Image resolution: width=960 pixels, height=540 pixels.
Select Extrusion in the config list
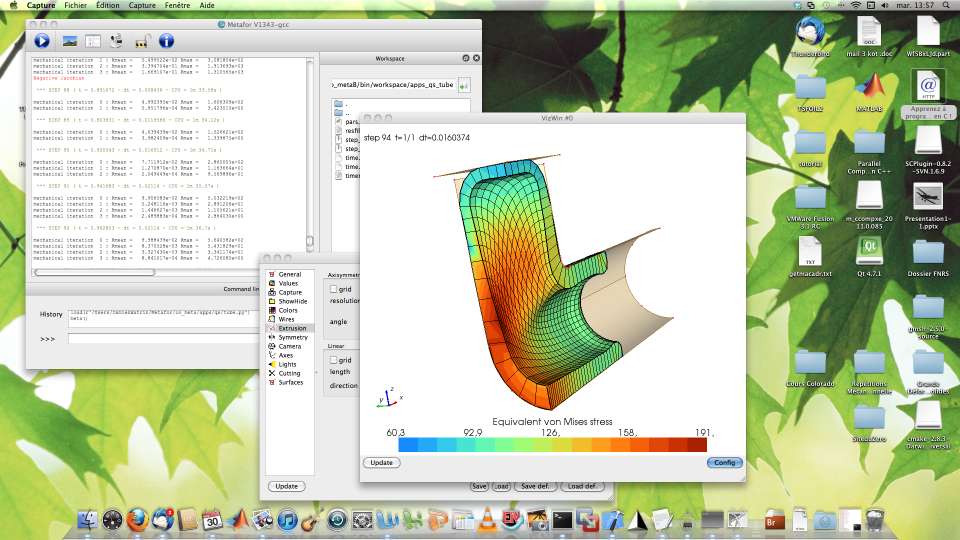coord(291,328)
